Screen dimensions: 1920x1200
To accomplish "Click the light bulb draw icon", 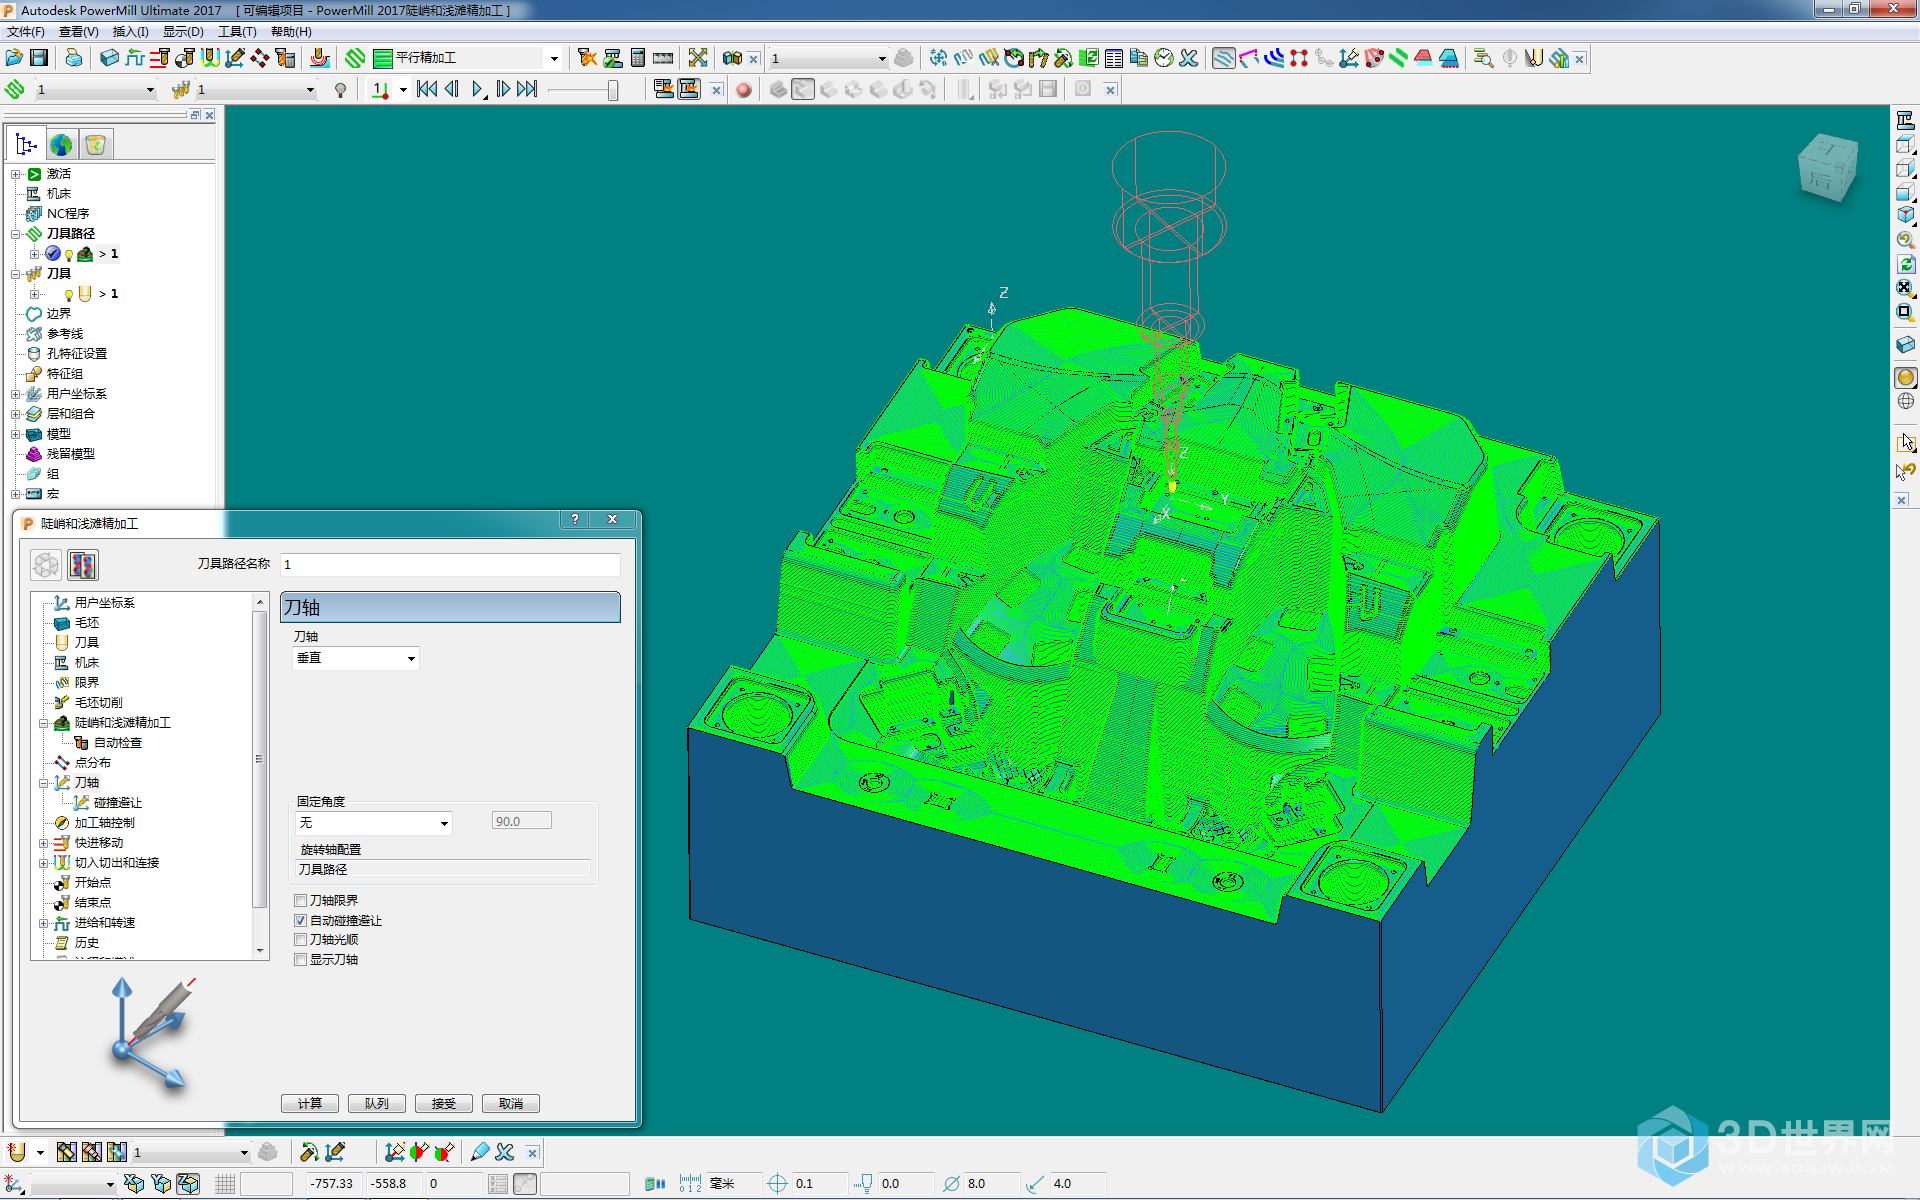I will tap(341, 90).
